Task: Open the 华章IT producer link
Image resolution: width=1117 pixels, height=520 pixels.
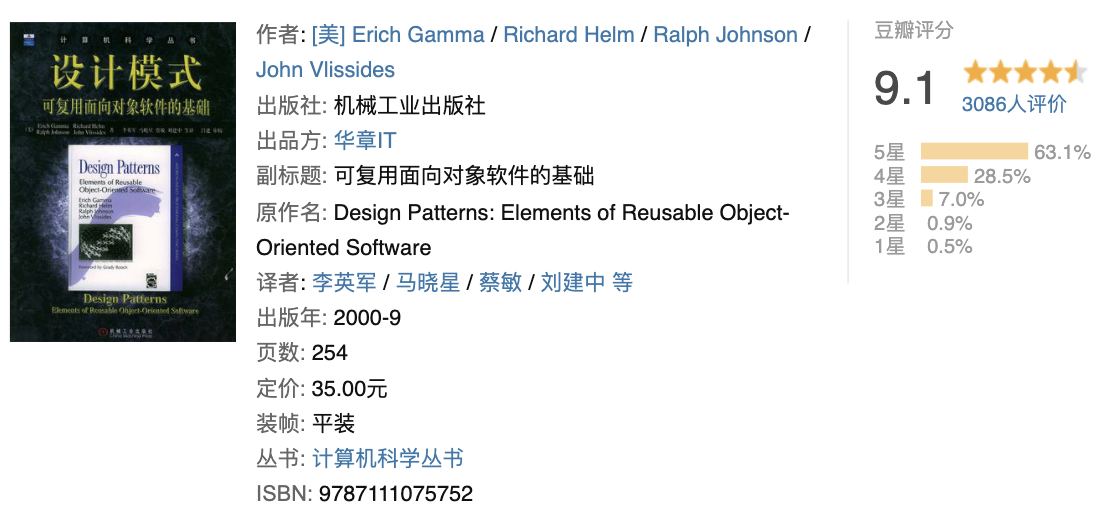Action: [365, 140]
